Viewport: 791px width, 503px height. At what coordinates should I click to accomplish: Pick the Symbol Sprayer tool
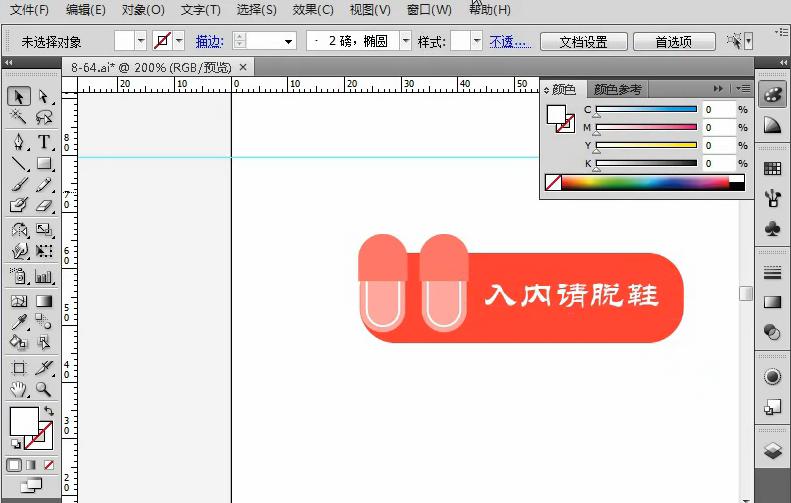[x=19, y=275]
